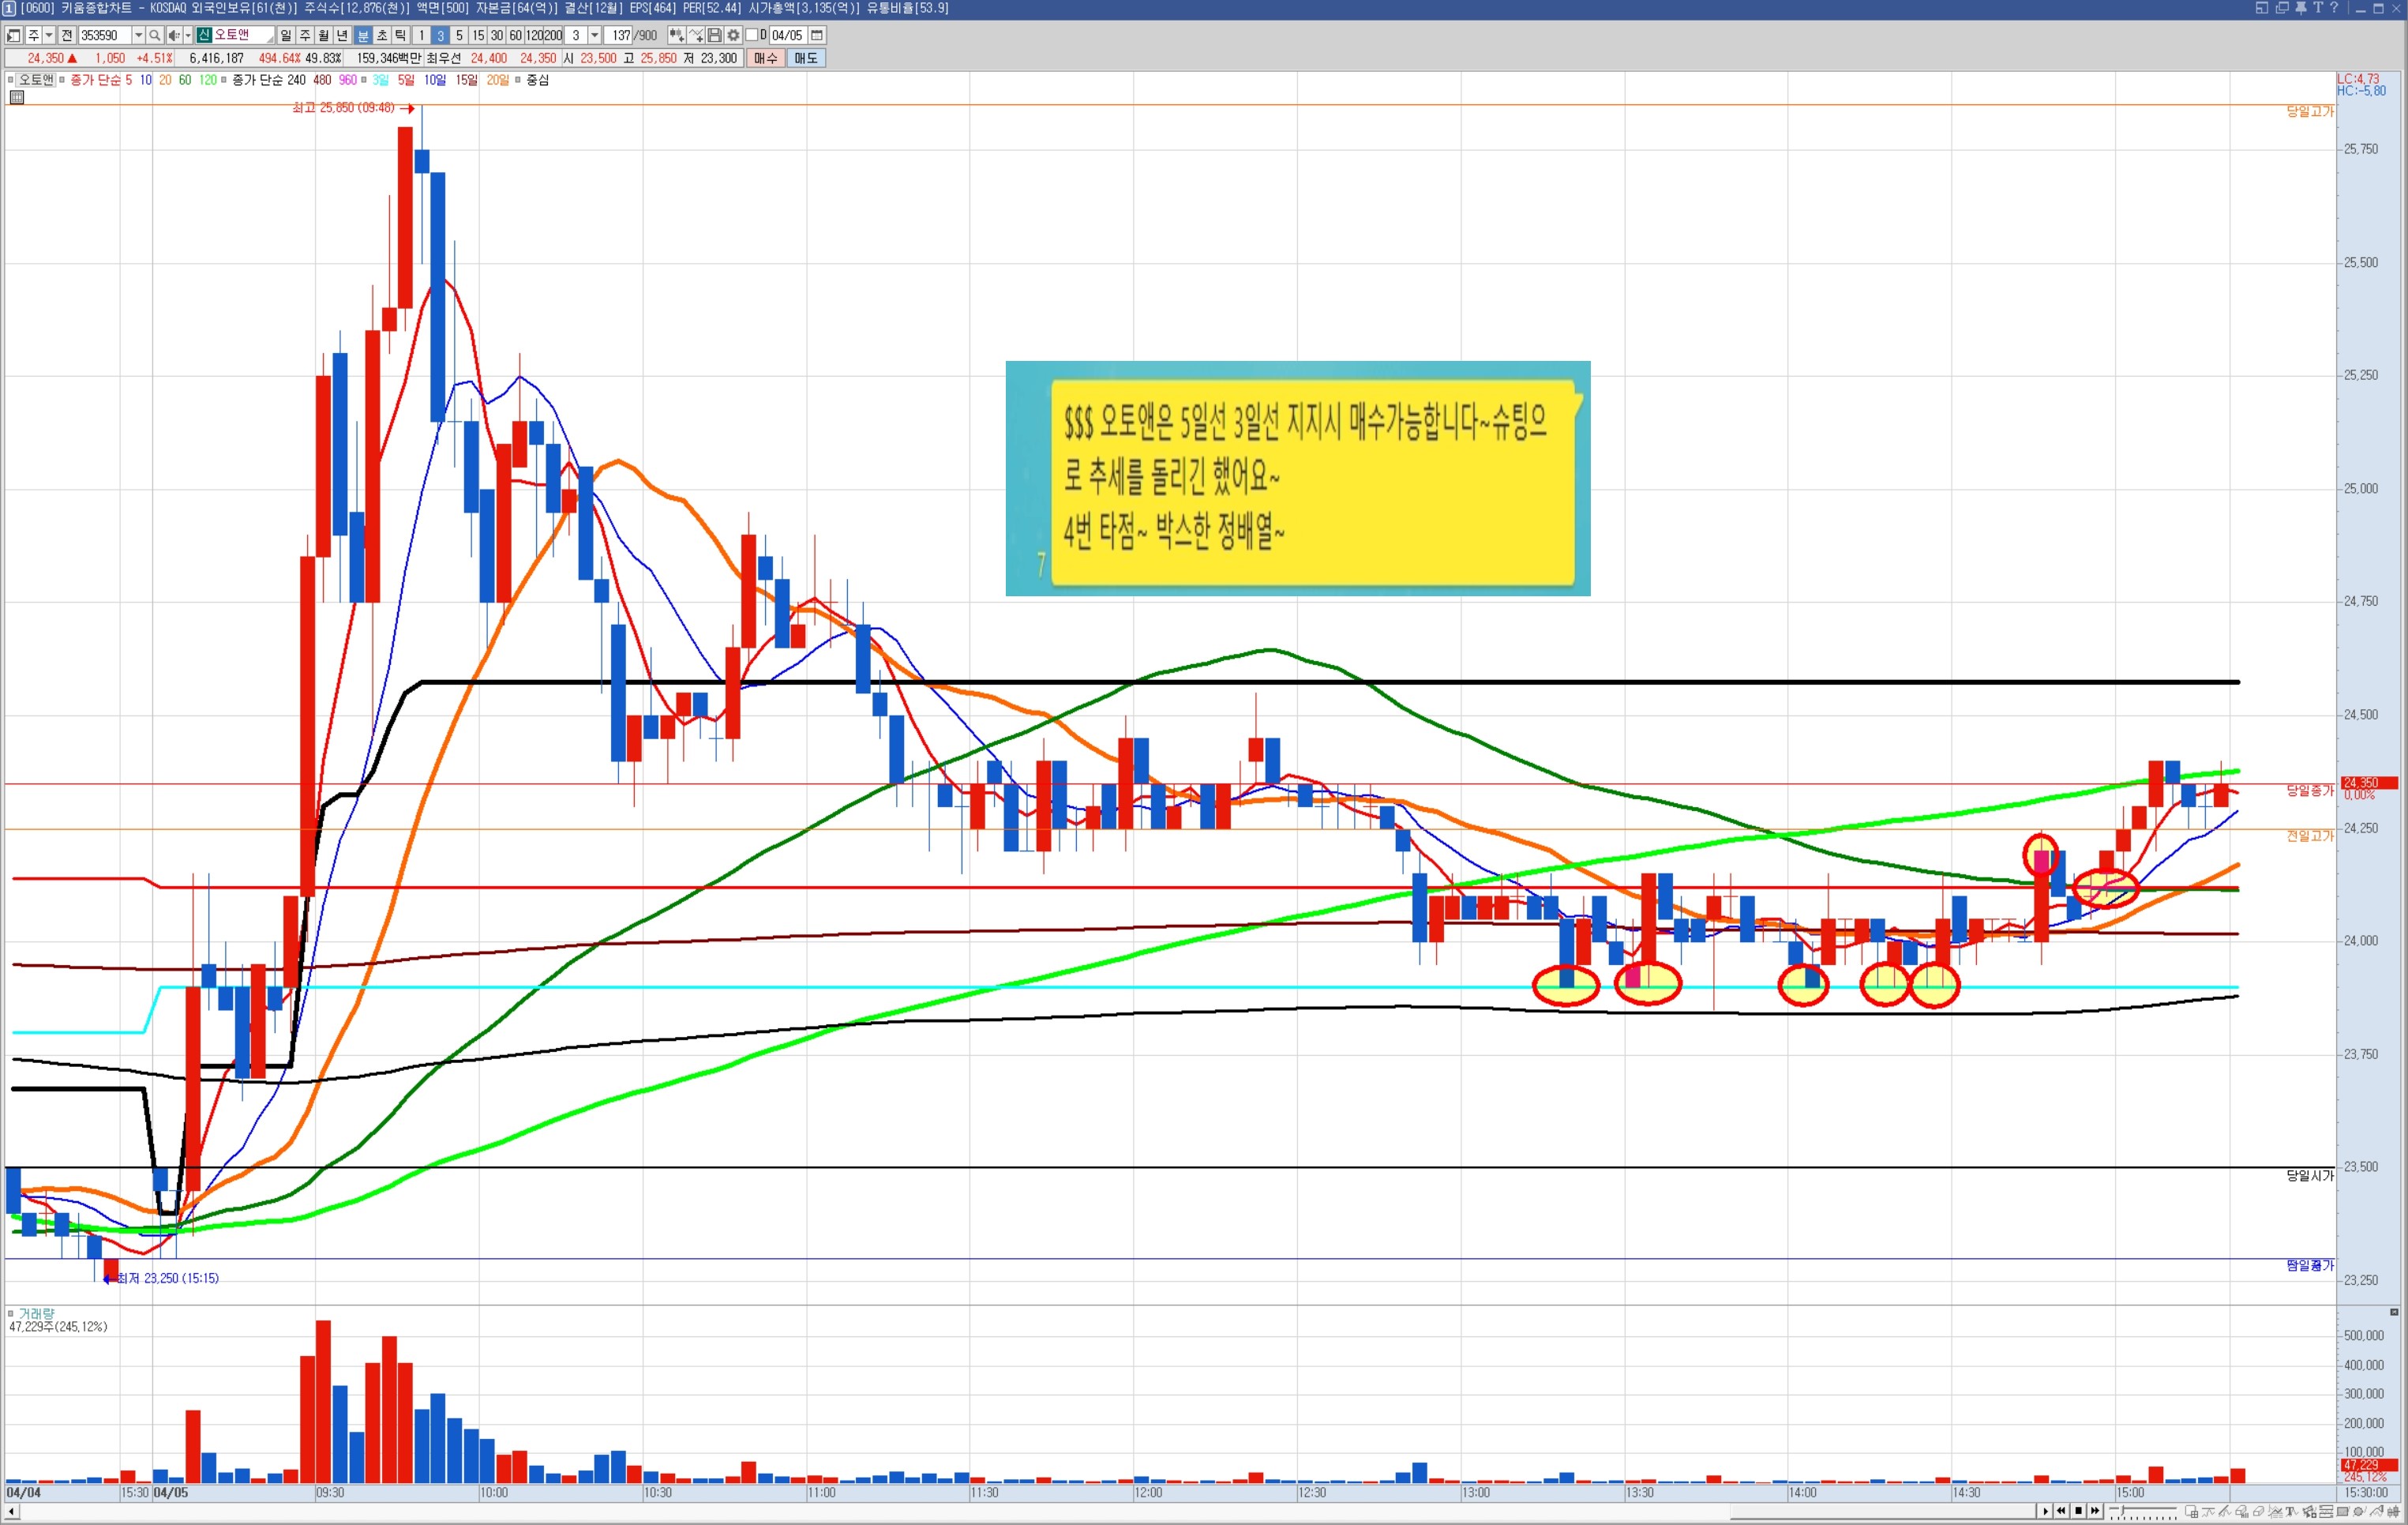Select the 60 minute interval tab

[516, 35]
